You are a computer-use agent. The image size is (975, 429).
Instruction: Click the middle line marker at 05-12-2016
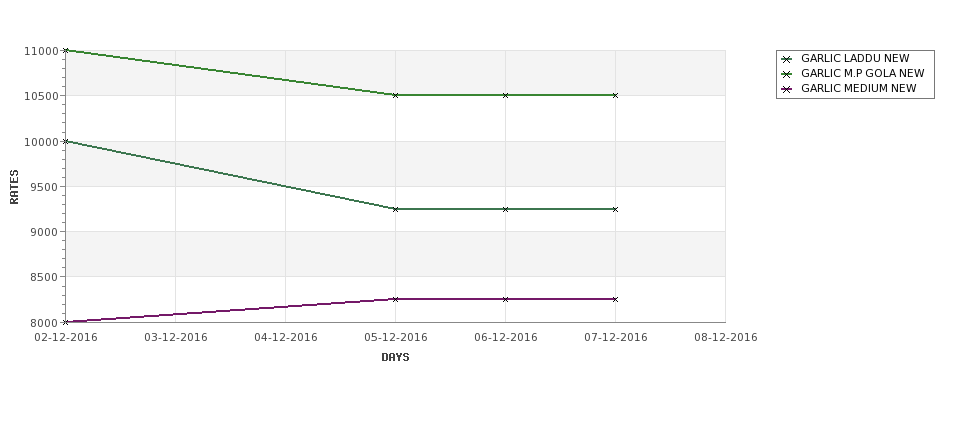point(395,209)
